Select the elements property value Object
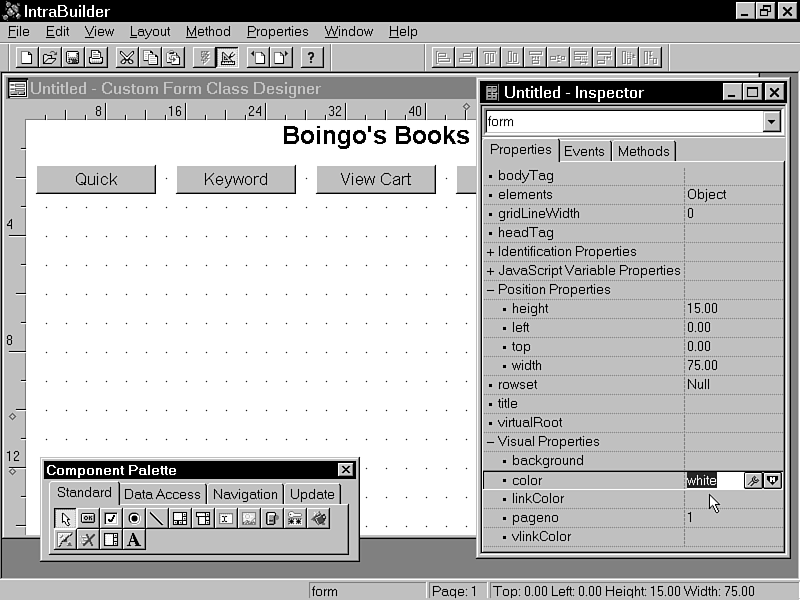 (x=707, y=194)
